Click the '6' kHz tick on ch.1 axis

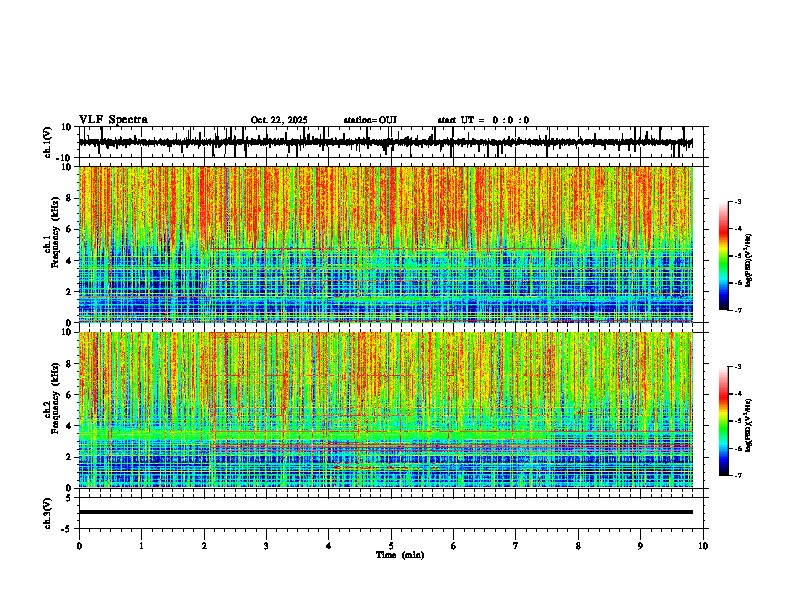pos(70,230)
